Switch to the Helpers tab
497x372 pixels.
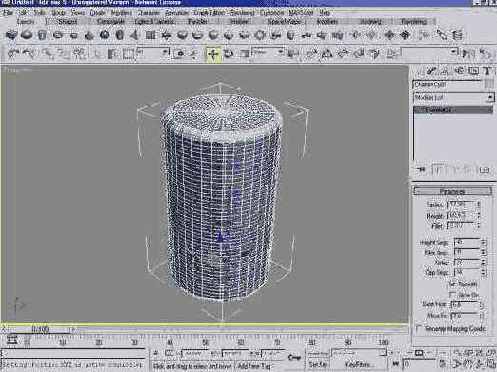(239, 22)
